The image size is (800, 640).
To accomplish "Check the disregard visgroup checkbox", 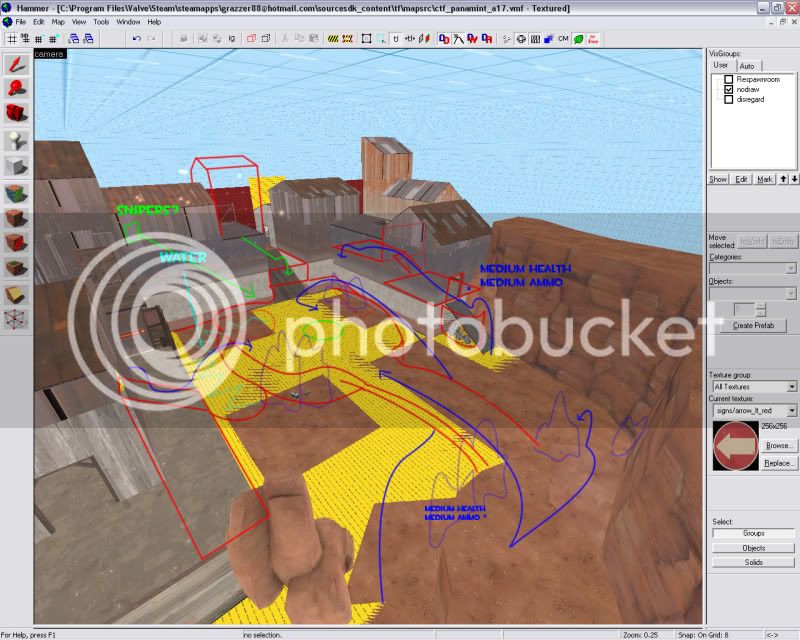I will 729,99.
